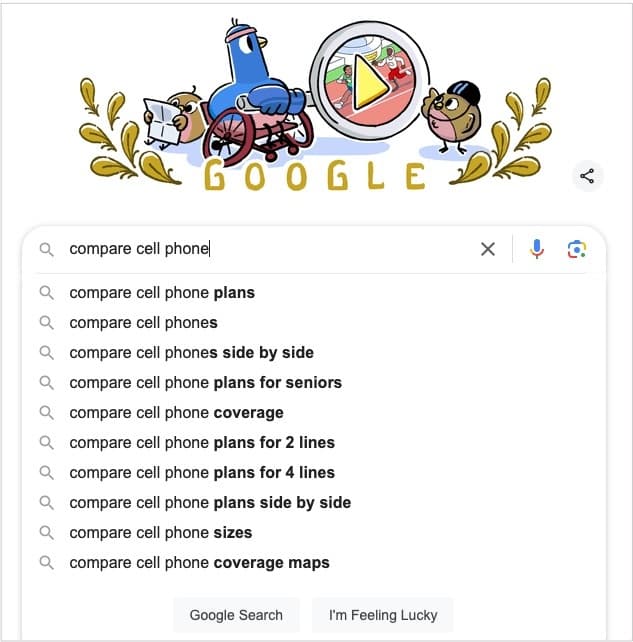Click the magnifier icon in search box
Image resolution: width=633 pixels, height=642 pixels.
click(x=46, y=249)
